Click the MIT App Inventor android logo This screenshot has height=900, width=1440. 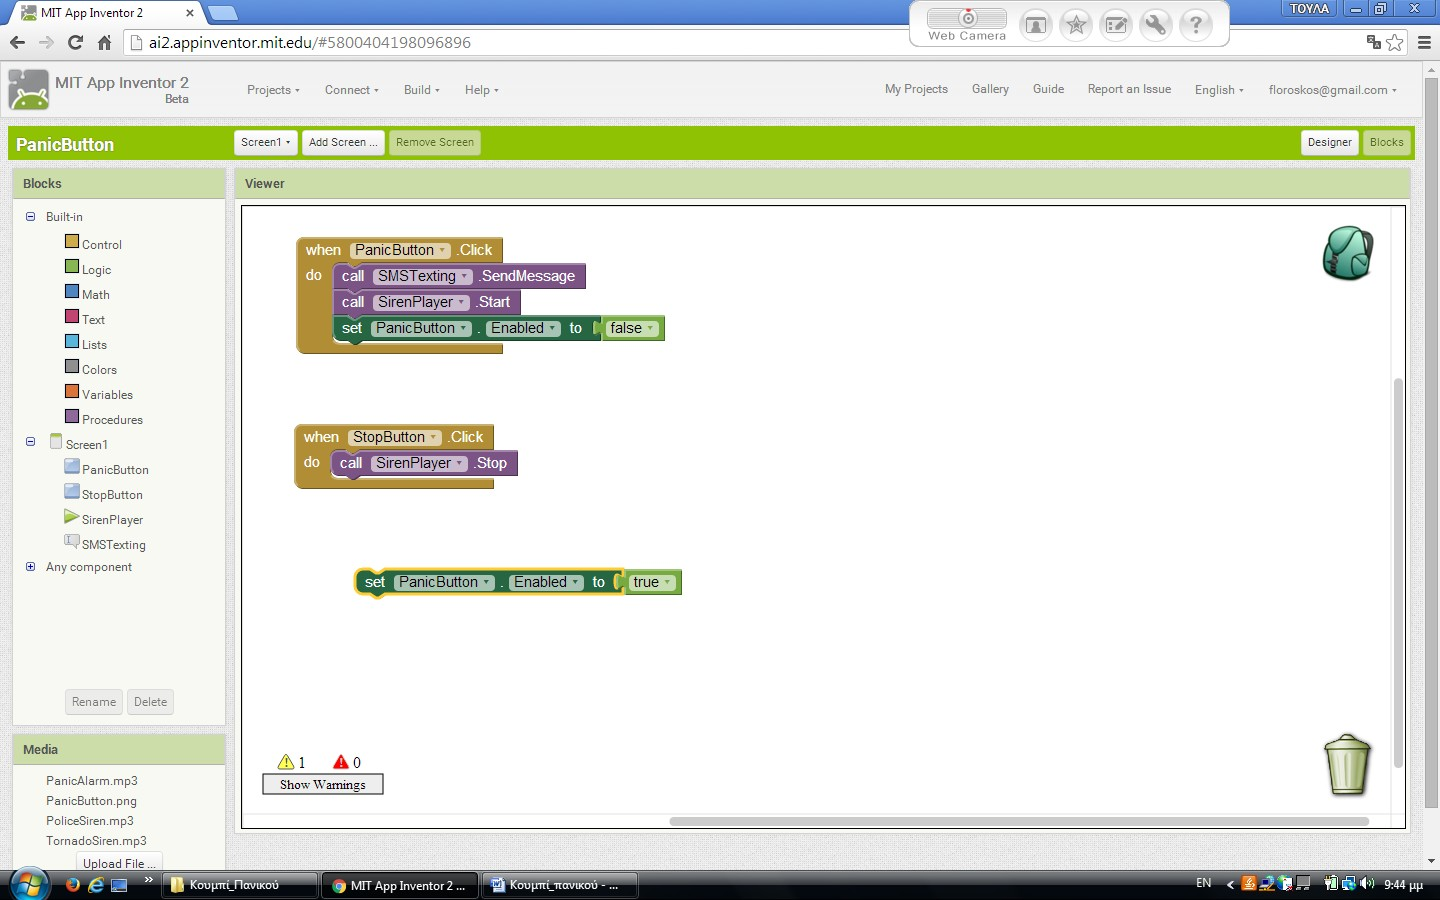(28, 90)
